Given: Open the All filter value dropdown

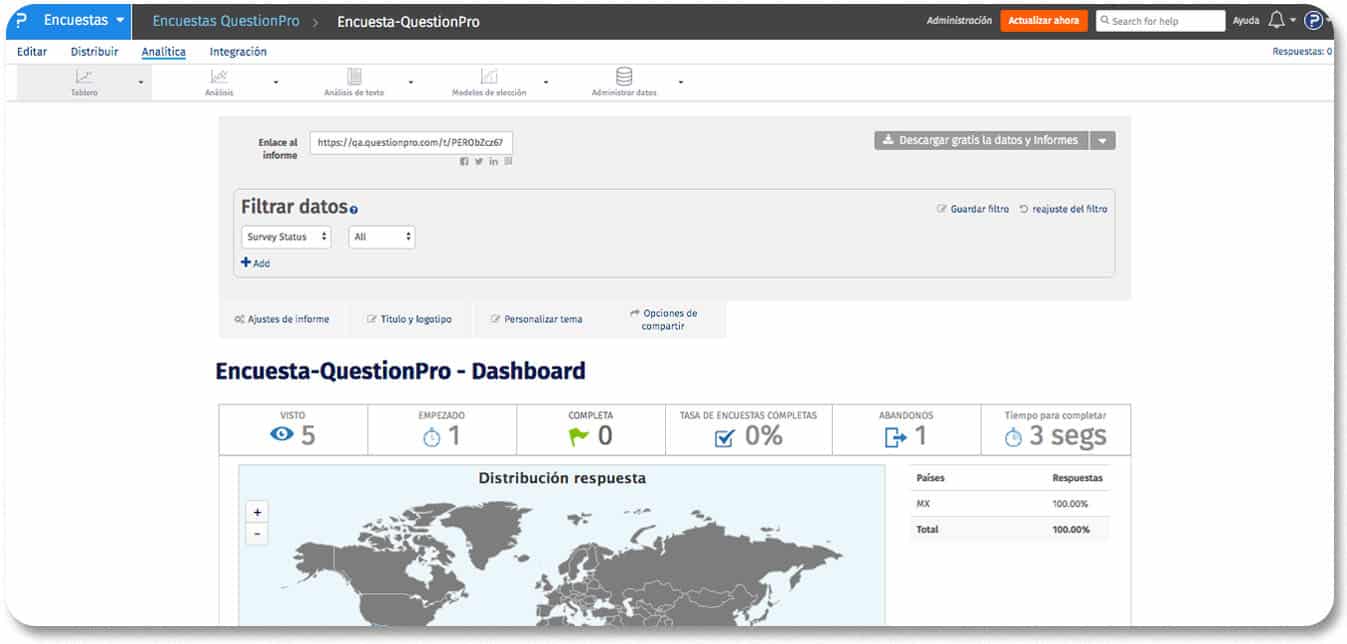Looking at the screenshot, I should 382,237.
